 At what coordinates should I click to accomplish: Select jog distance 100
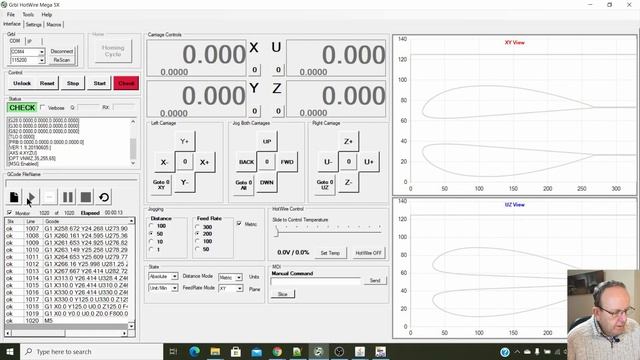(151, 226)
